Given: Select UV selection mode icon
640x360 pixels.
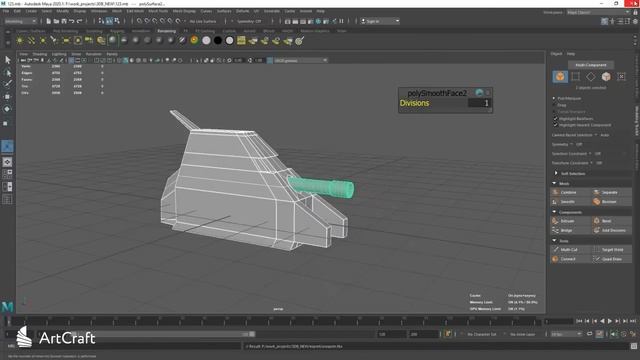Looking at the screenshot, I should pyautogui.click(x=621, y=76).
